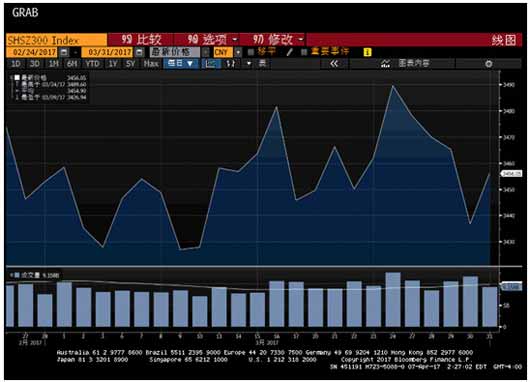Toggle the key events checkbox

click(304, 52)
